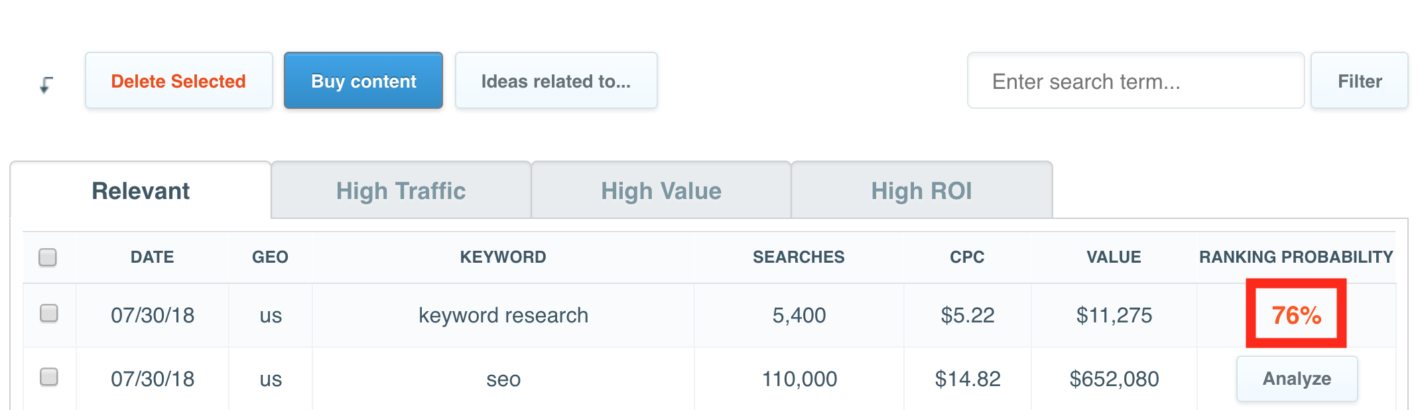
Task: Select the High Value tab
Action: coord(661,191)
